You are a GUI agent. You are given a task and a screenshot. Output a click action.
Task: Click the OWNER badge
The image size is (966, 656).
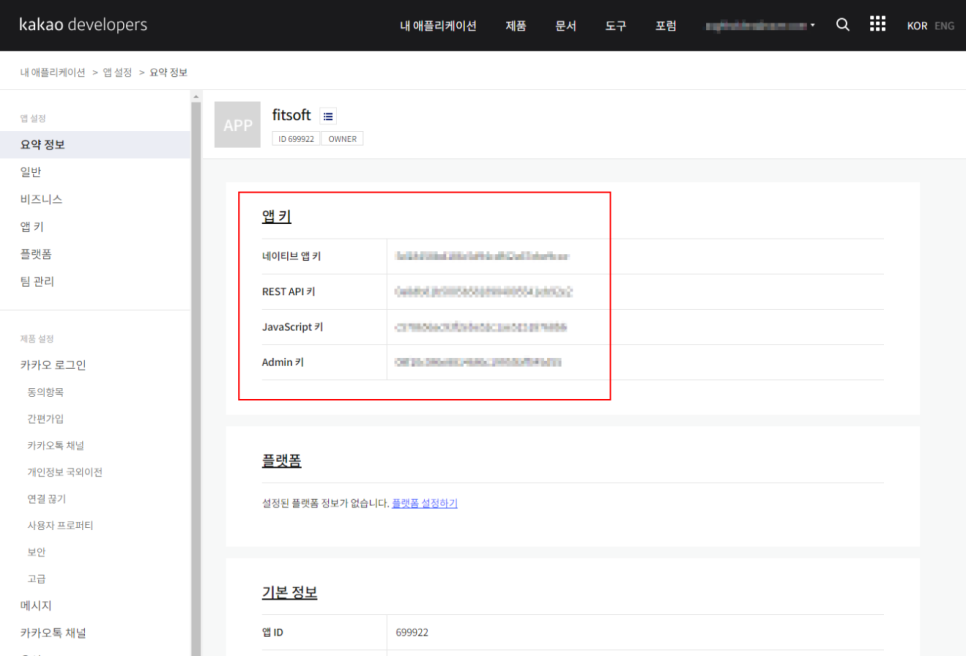click(343, 139)
